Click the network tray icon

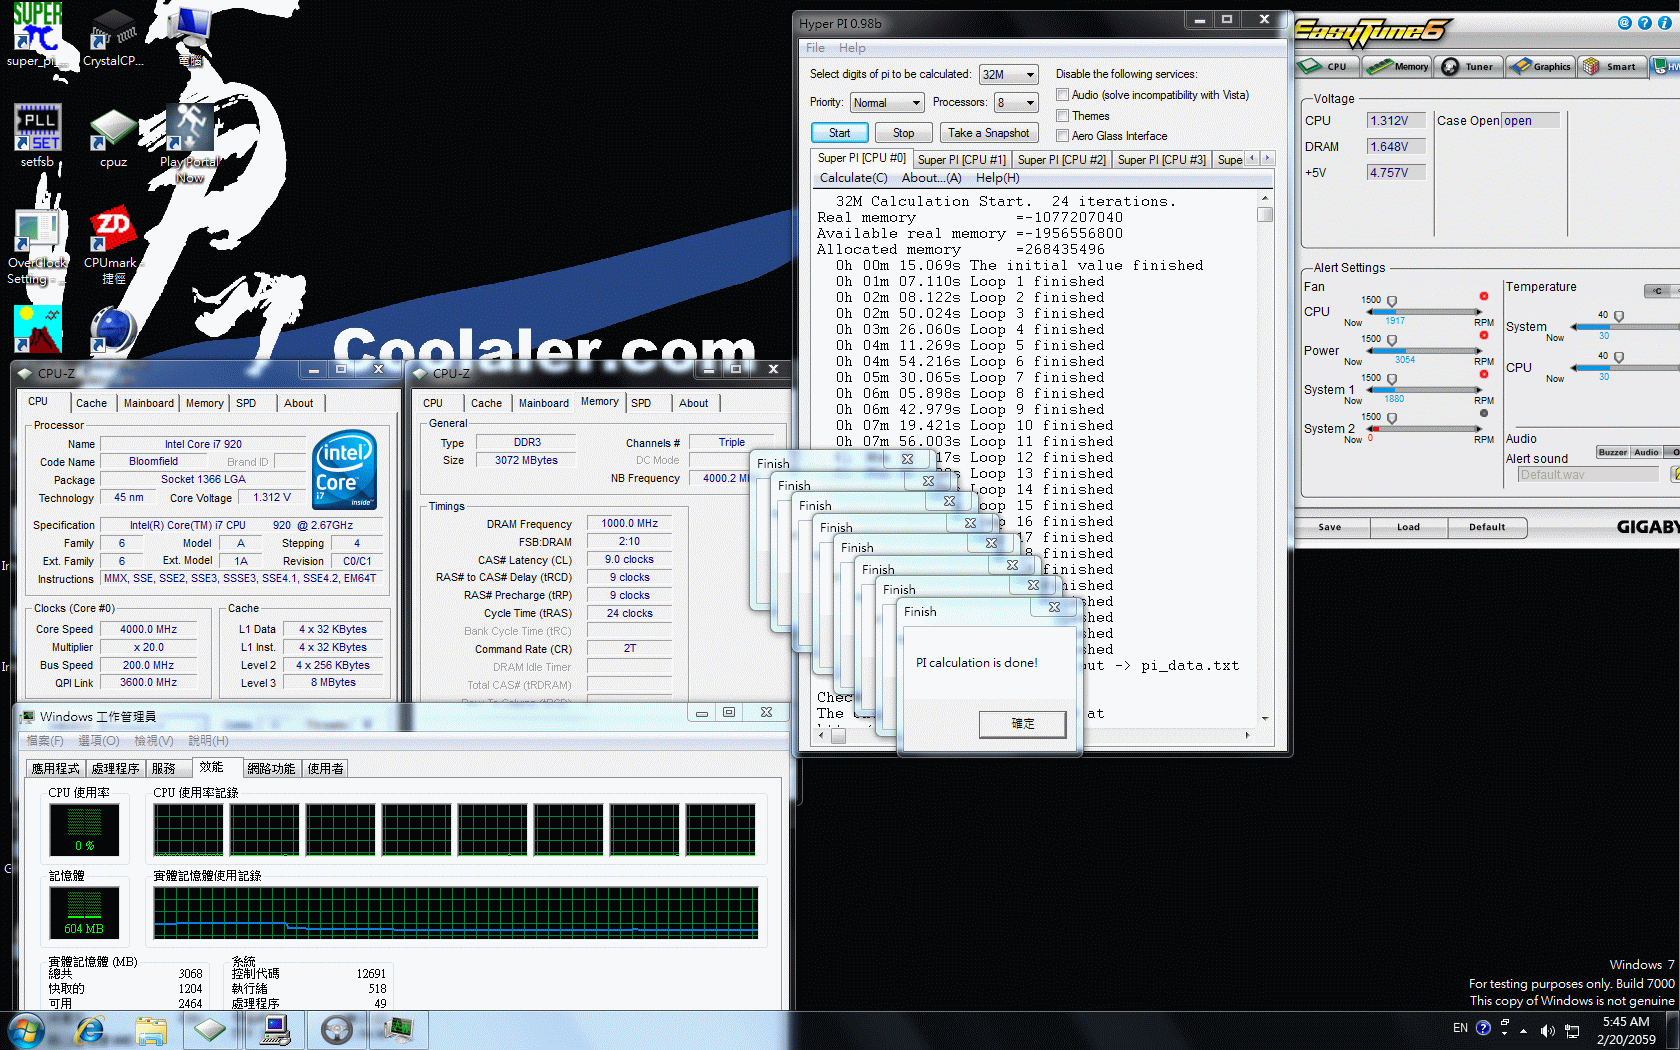tap(1572, 1030)
